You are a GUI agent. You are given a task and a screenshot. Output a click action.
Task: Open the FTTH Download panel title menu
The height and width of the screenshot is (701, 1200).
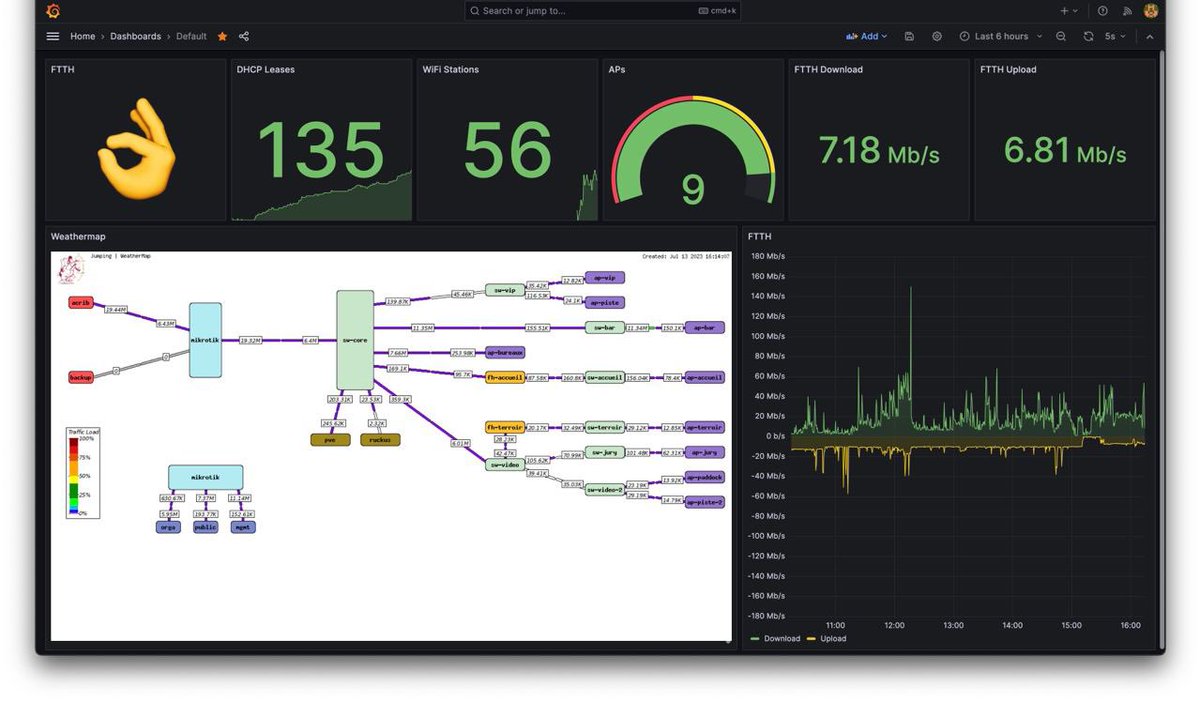[828, 70]
